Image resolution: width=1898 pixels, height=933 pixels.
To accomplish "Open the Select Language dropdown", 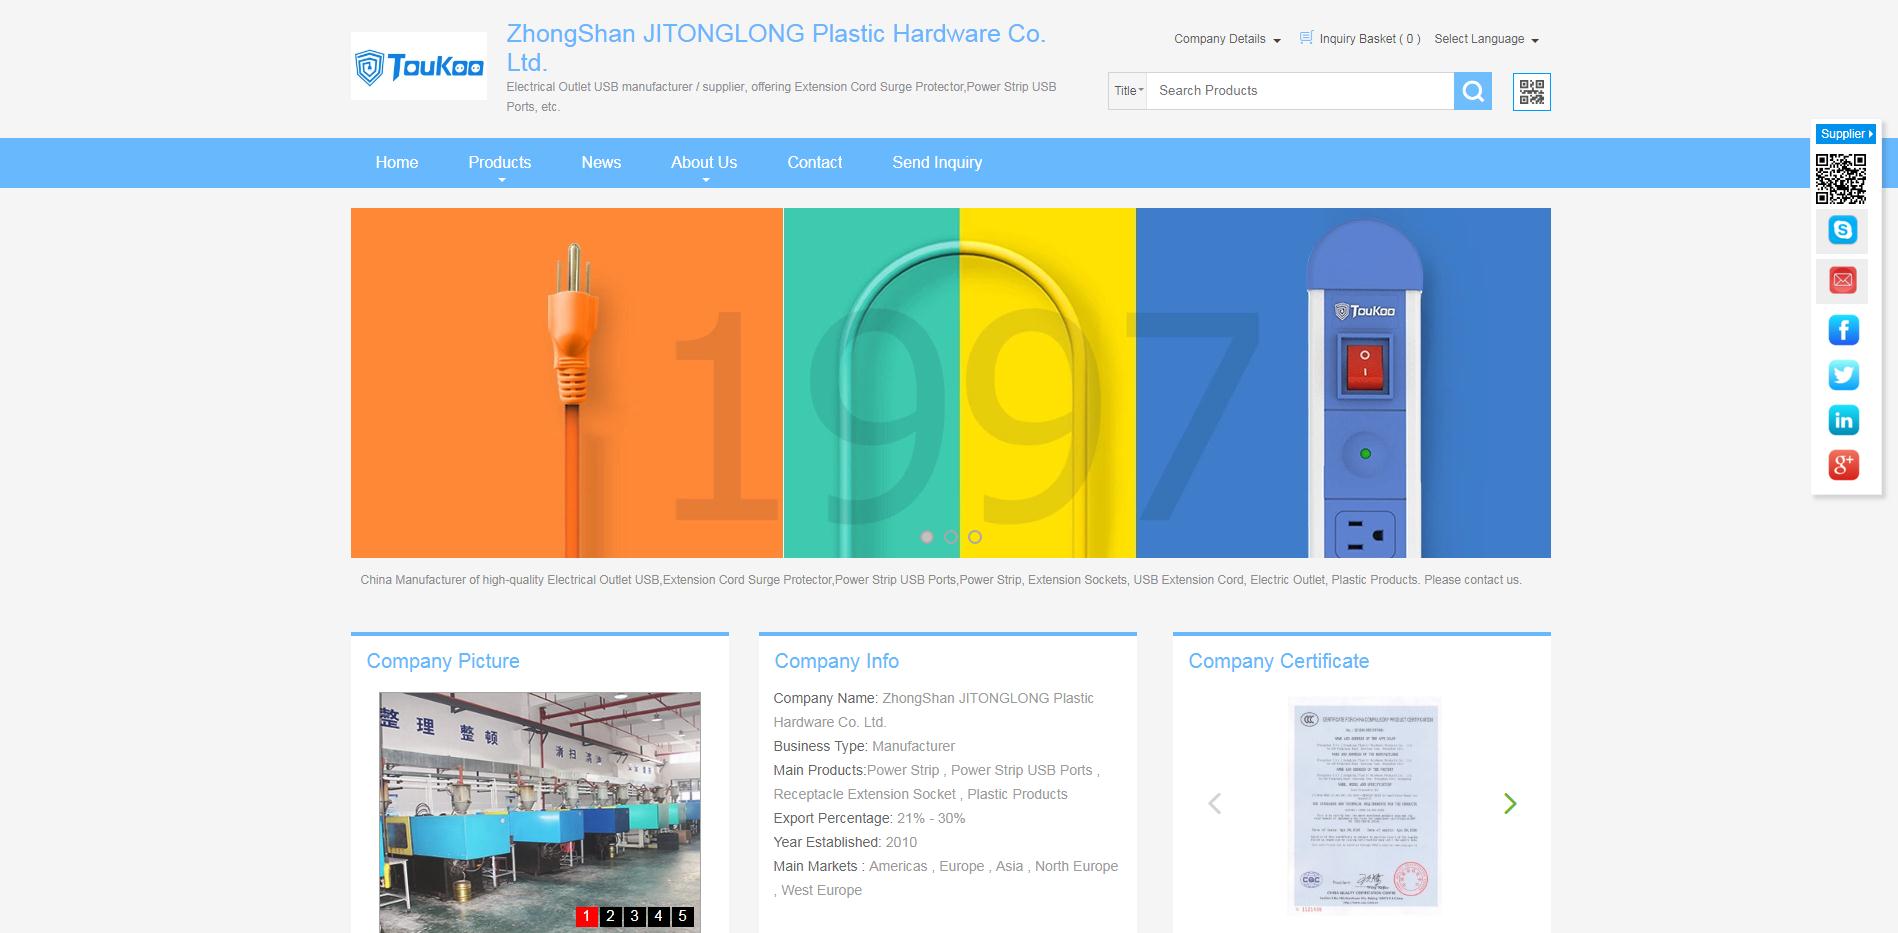I will click(1486, 39).
